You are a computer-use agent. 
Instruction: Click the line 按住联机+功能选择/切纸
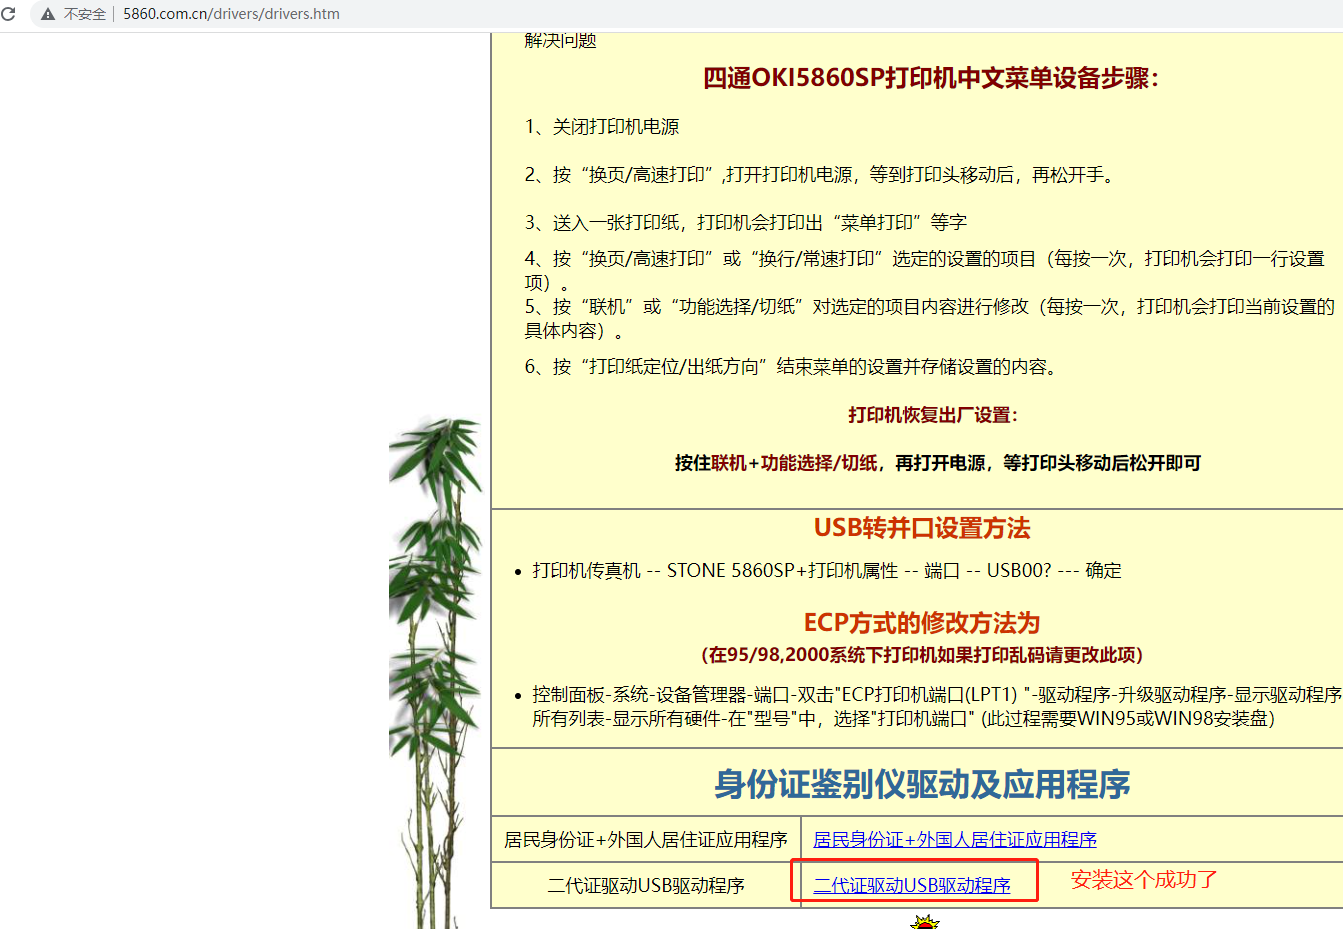(x=938, y=463)
